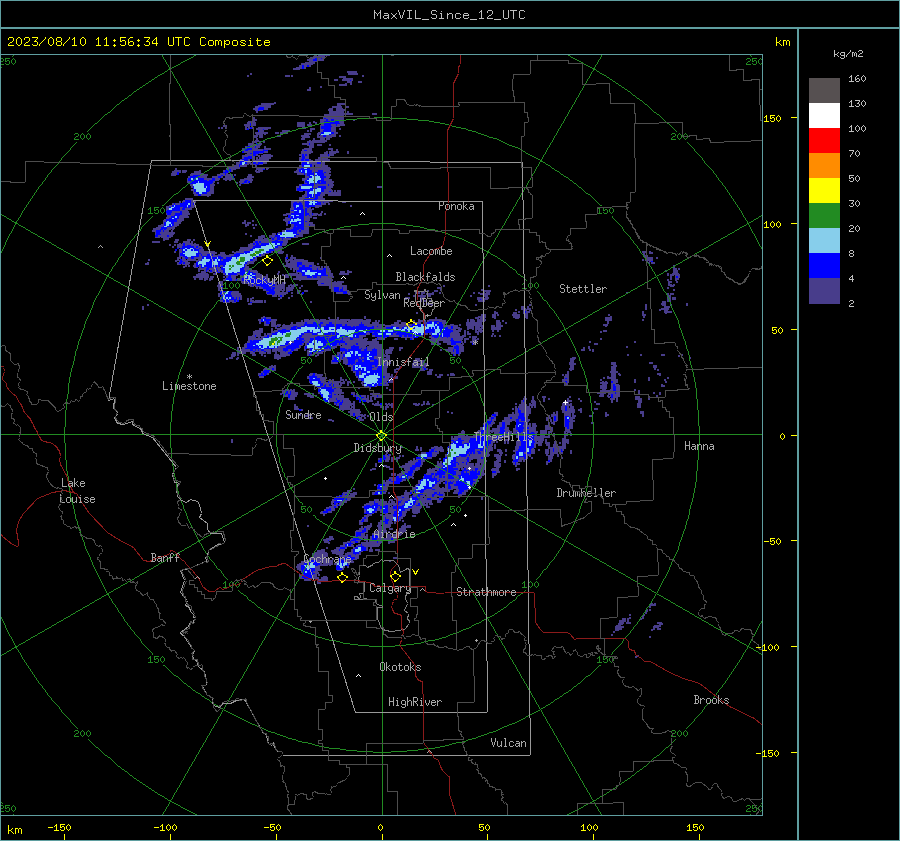Click the Airdrie label on map
Viewport: 900px width, 841px height.
coord(394,534)
